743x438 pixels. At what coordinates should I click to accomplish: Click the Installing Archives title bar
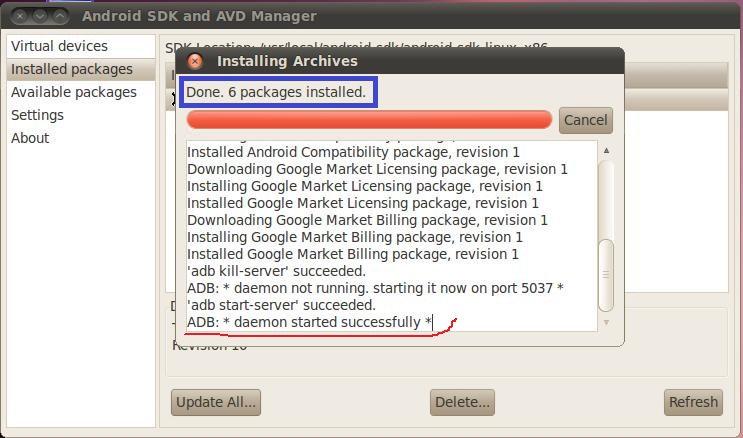400,61
